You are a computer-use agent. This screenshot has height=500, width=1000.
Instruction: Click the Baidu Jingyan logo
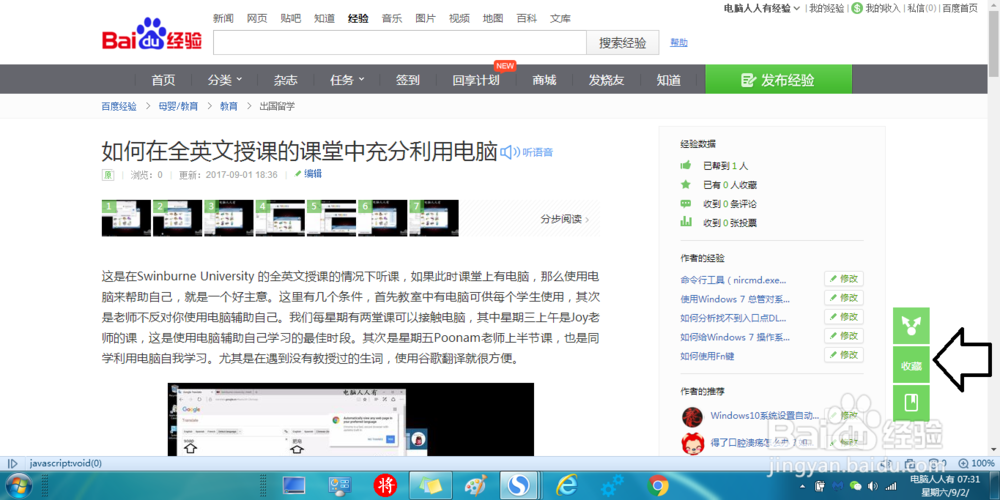[152, 36]
